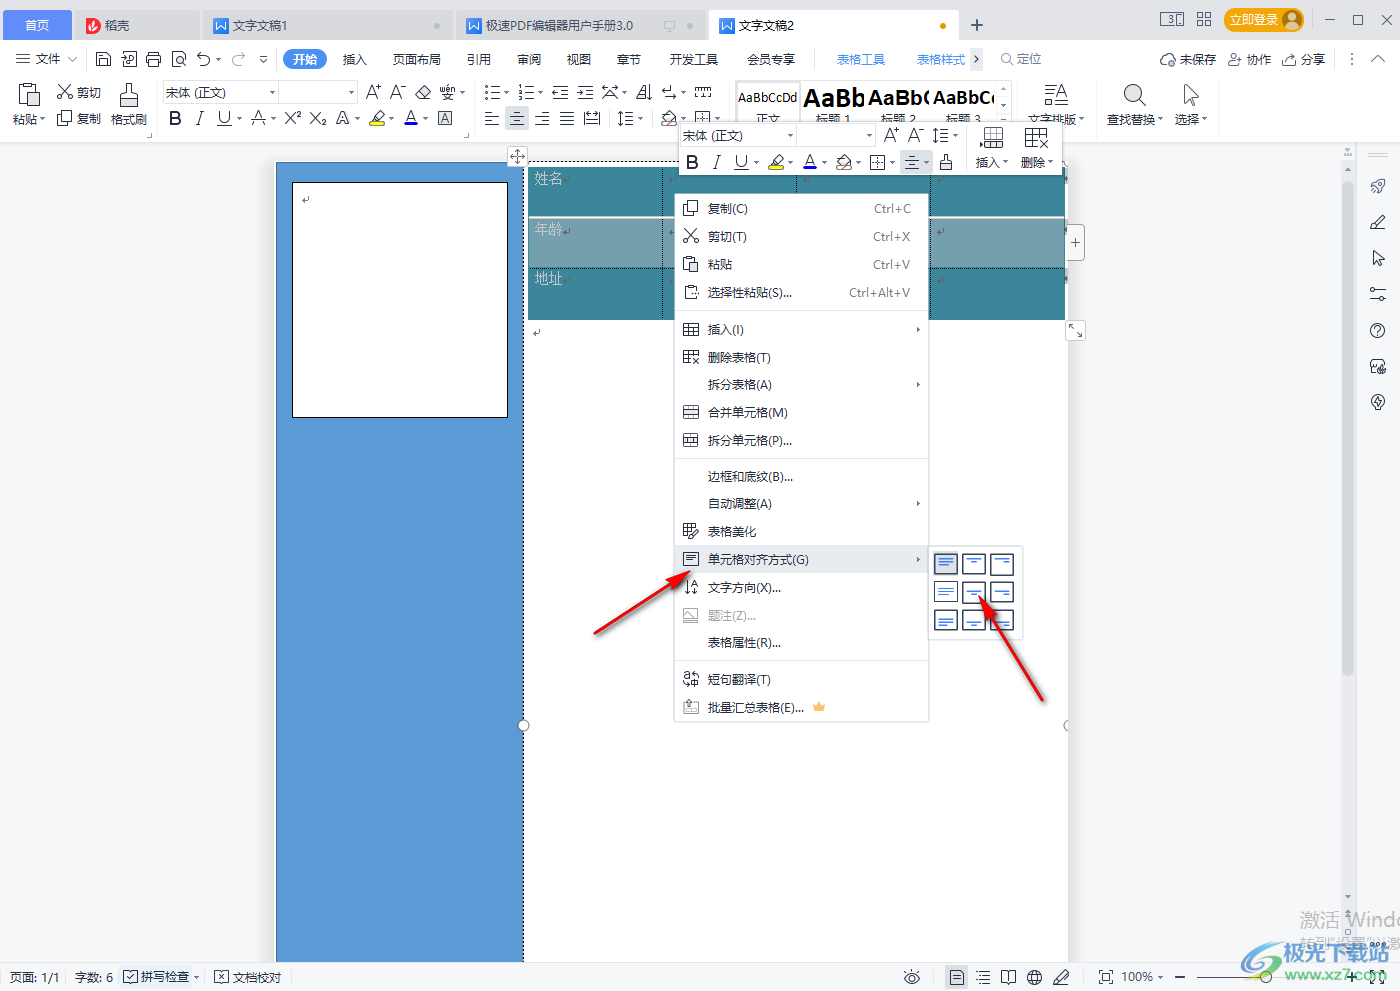
Task: Click the zoom slider handle in status bar
Action: pos(1266,977)
